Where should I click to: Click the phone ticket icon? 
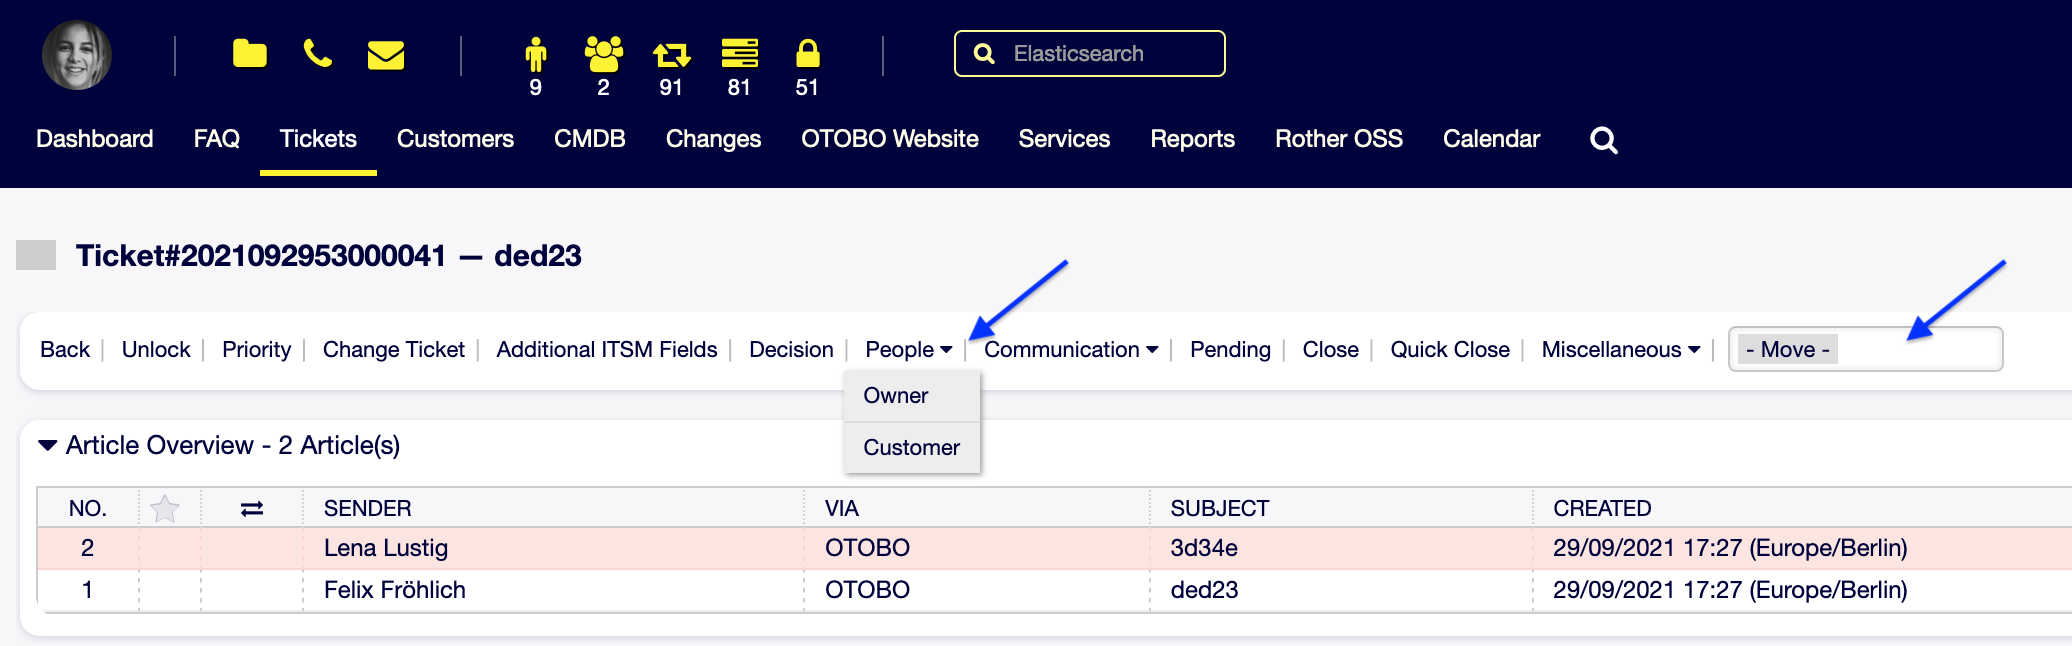(x=317, y=54)
